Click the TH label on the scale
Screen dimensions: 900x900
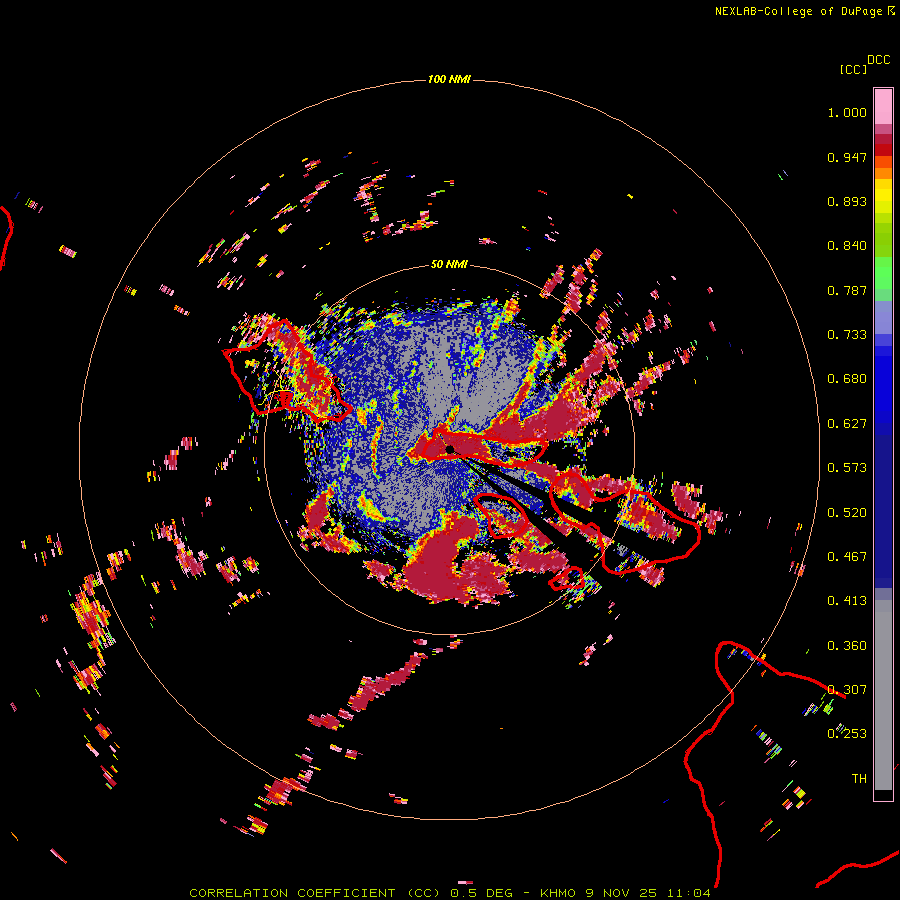(x=859, y=779)
